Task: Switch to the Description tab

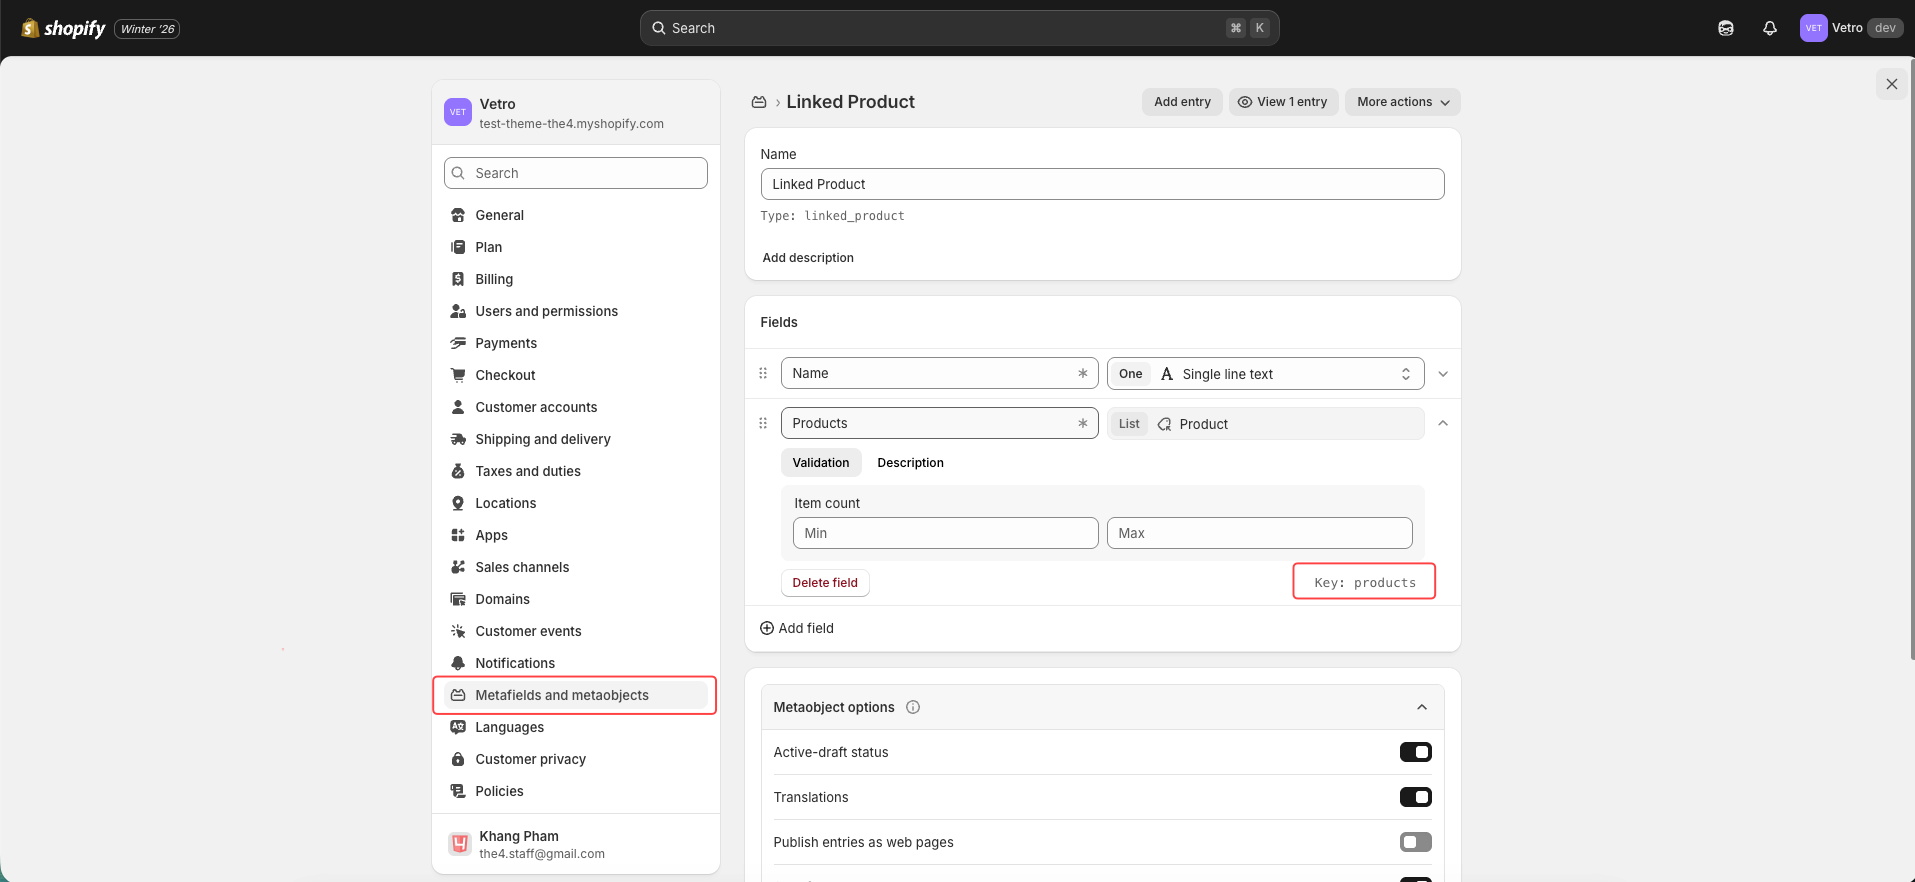Action: pos(910,463)
